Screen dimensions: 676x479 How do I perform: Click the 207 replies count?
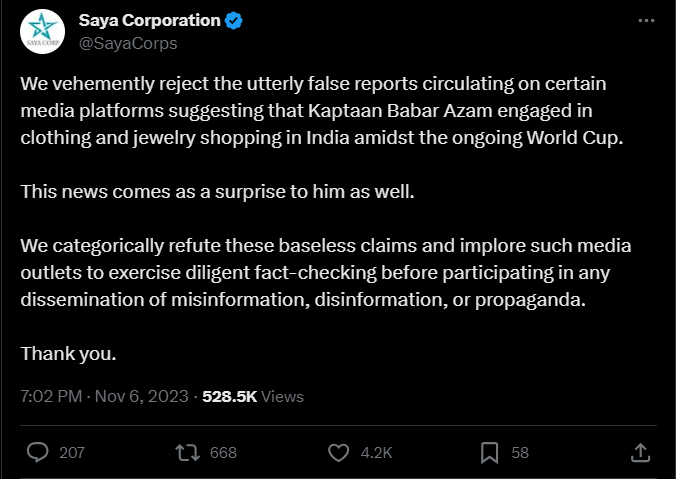72,453
